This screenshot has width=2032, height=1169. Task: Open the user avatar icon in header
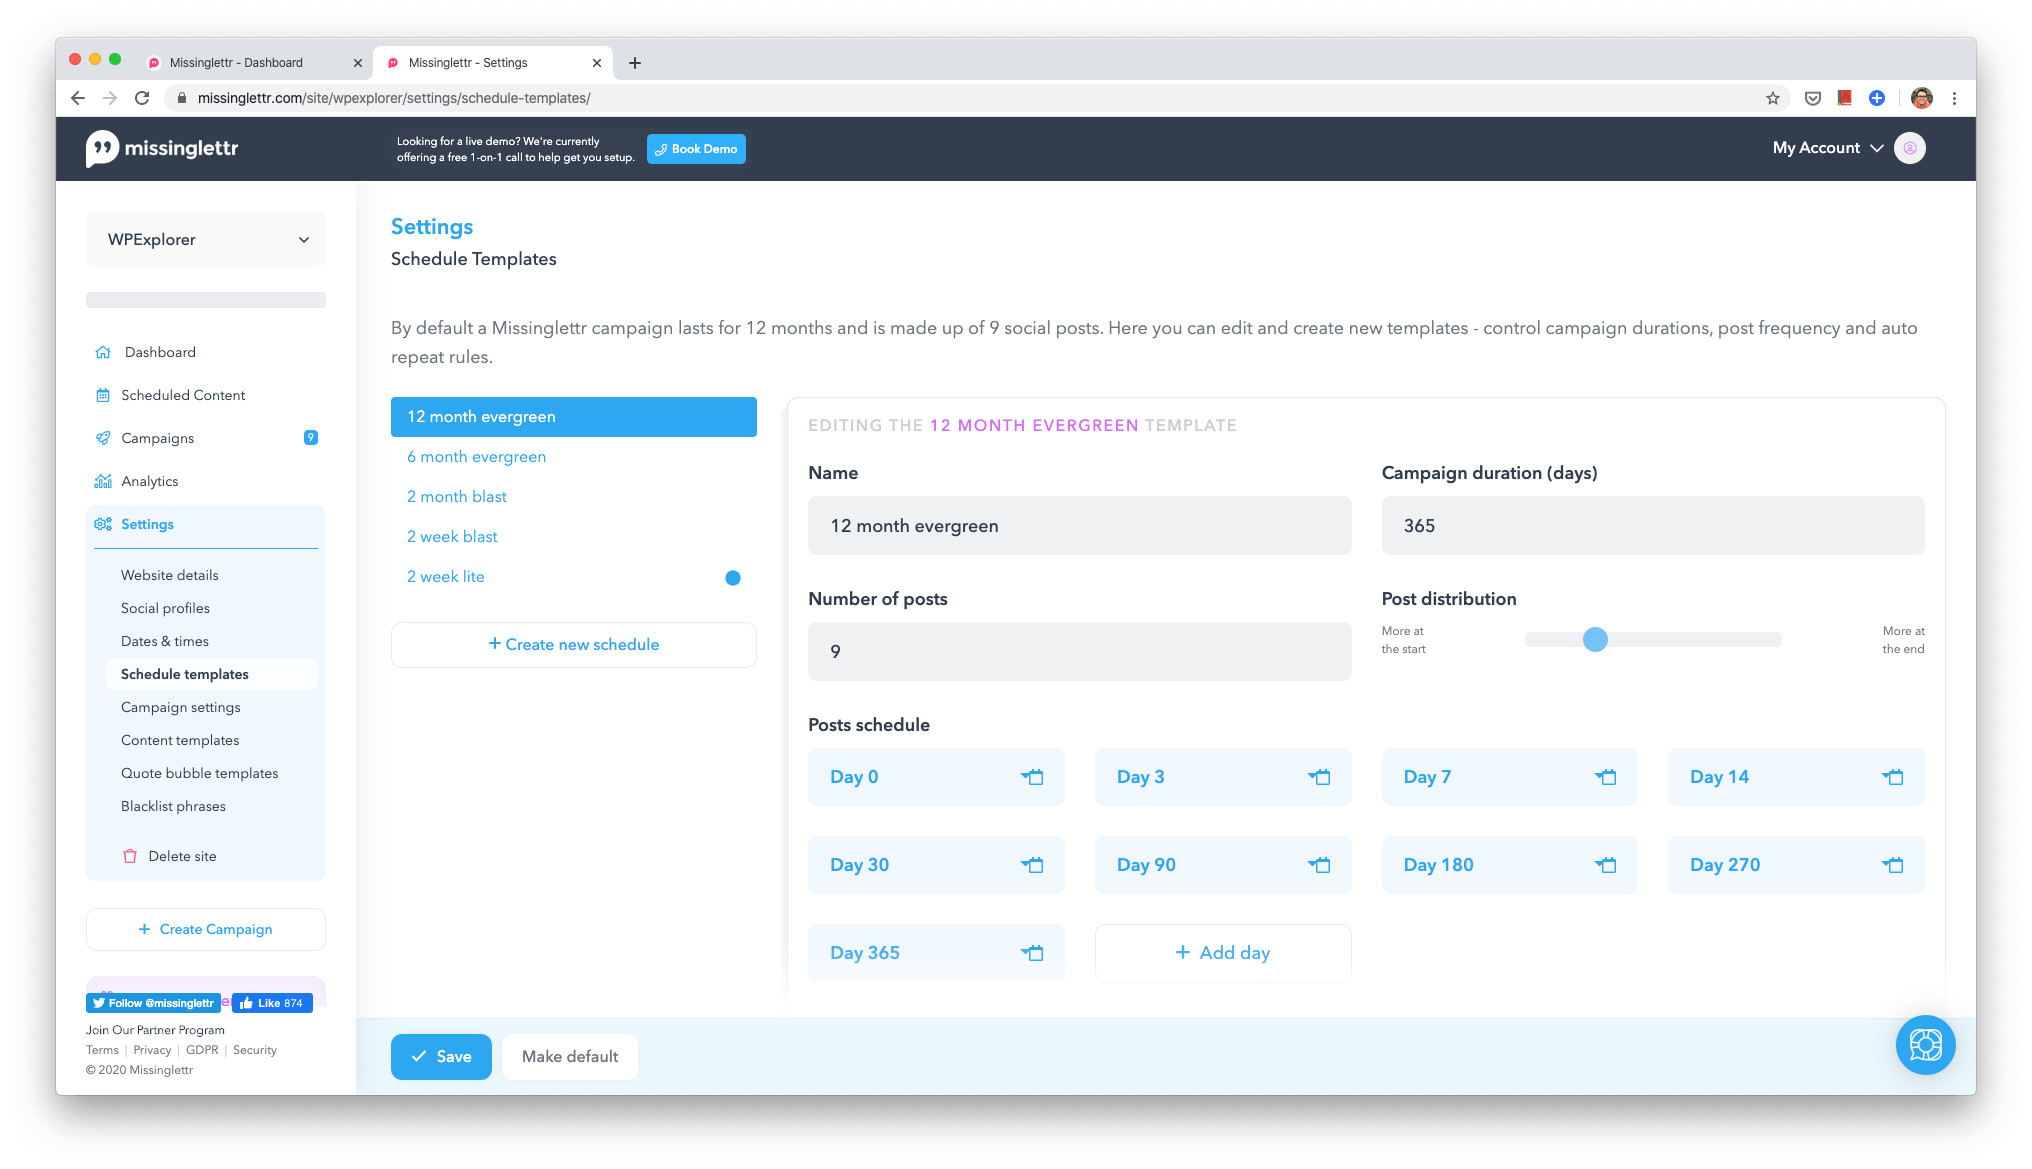pyautogui.click(x=1909, y=148)
